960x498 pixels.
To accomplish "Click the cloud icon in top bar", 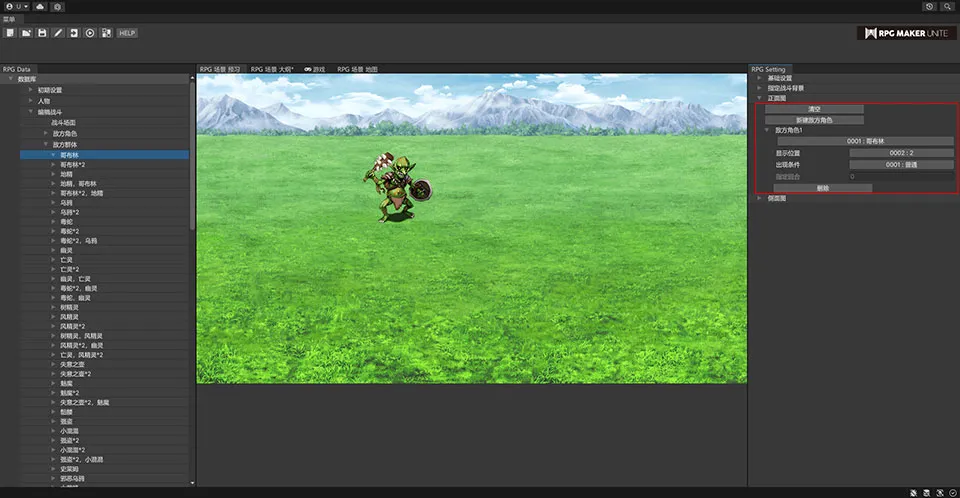I will click(39, 6).
